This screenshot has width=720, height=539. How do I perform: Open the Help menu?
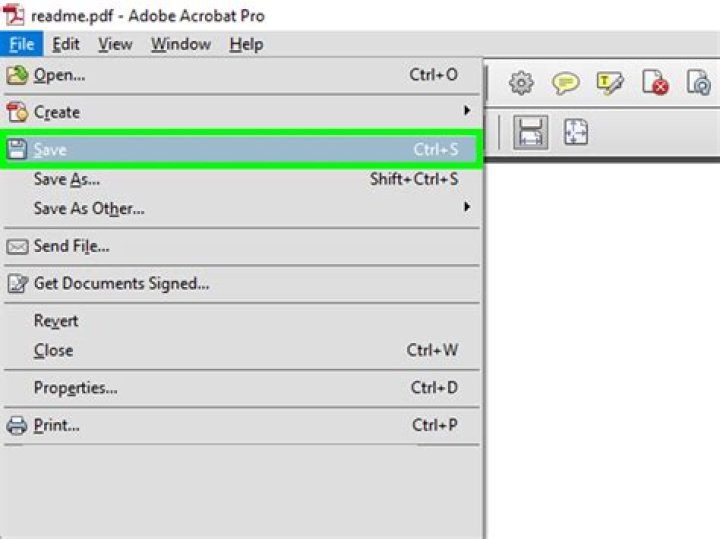(x=246, y=44)
